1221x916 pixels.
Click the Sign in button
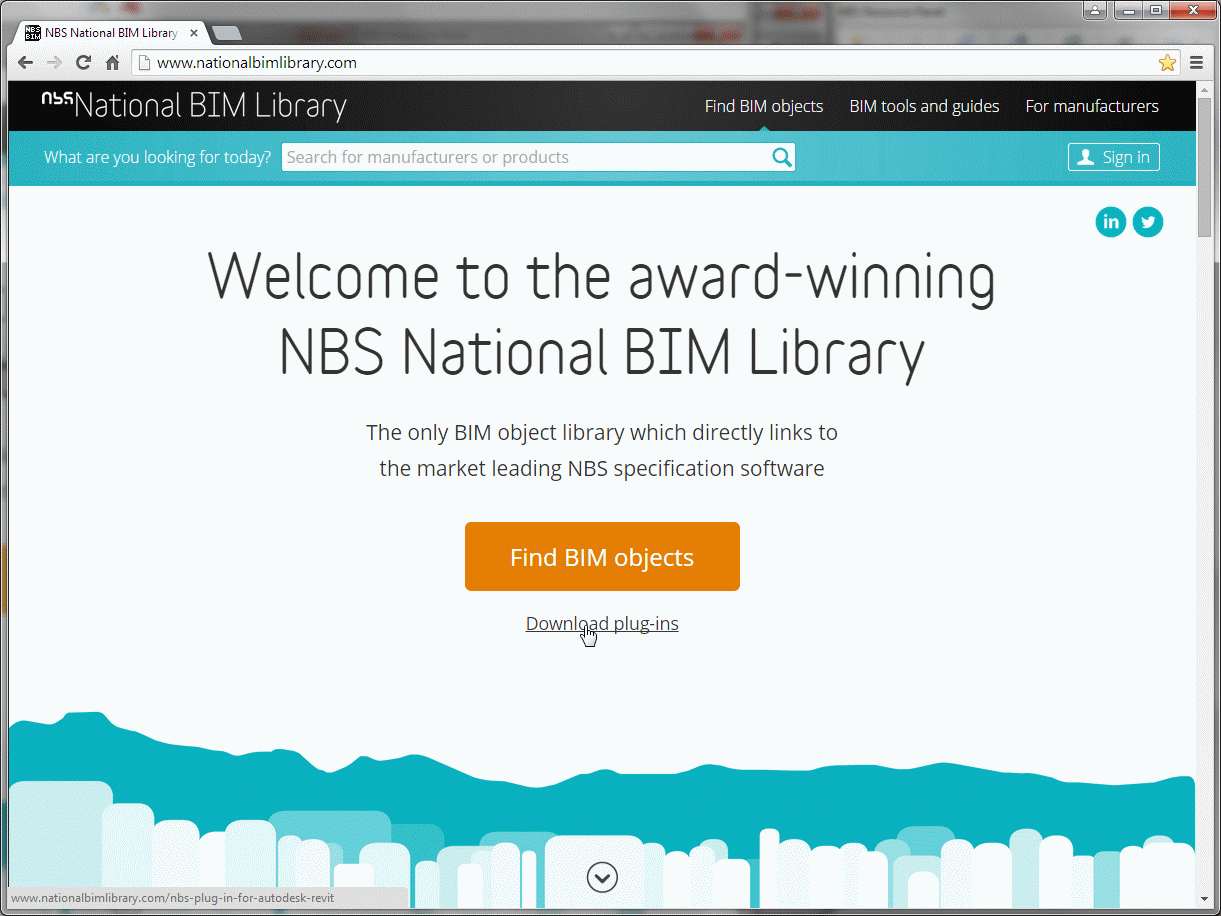pos(1114,157)
